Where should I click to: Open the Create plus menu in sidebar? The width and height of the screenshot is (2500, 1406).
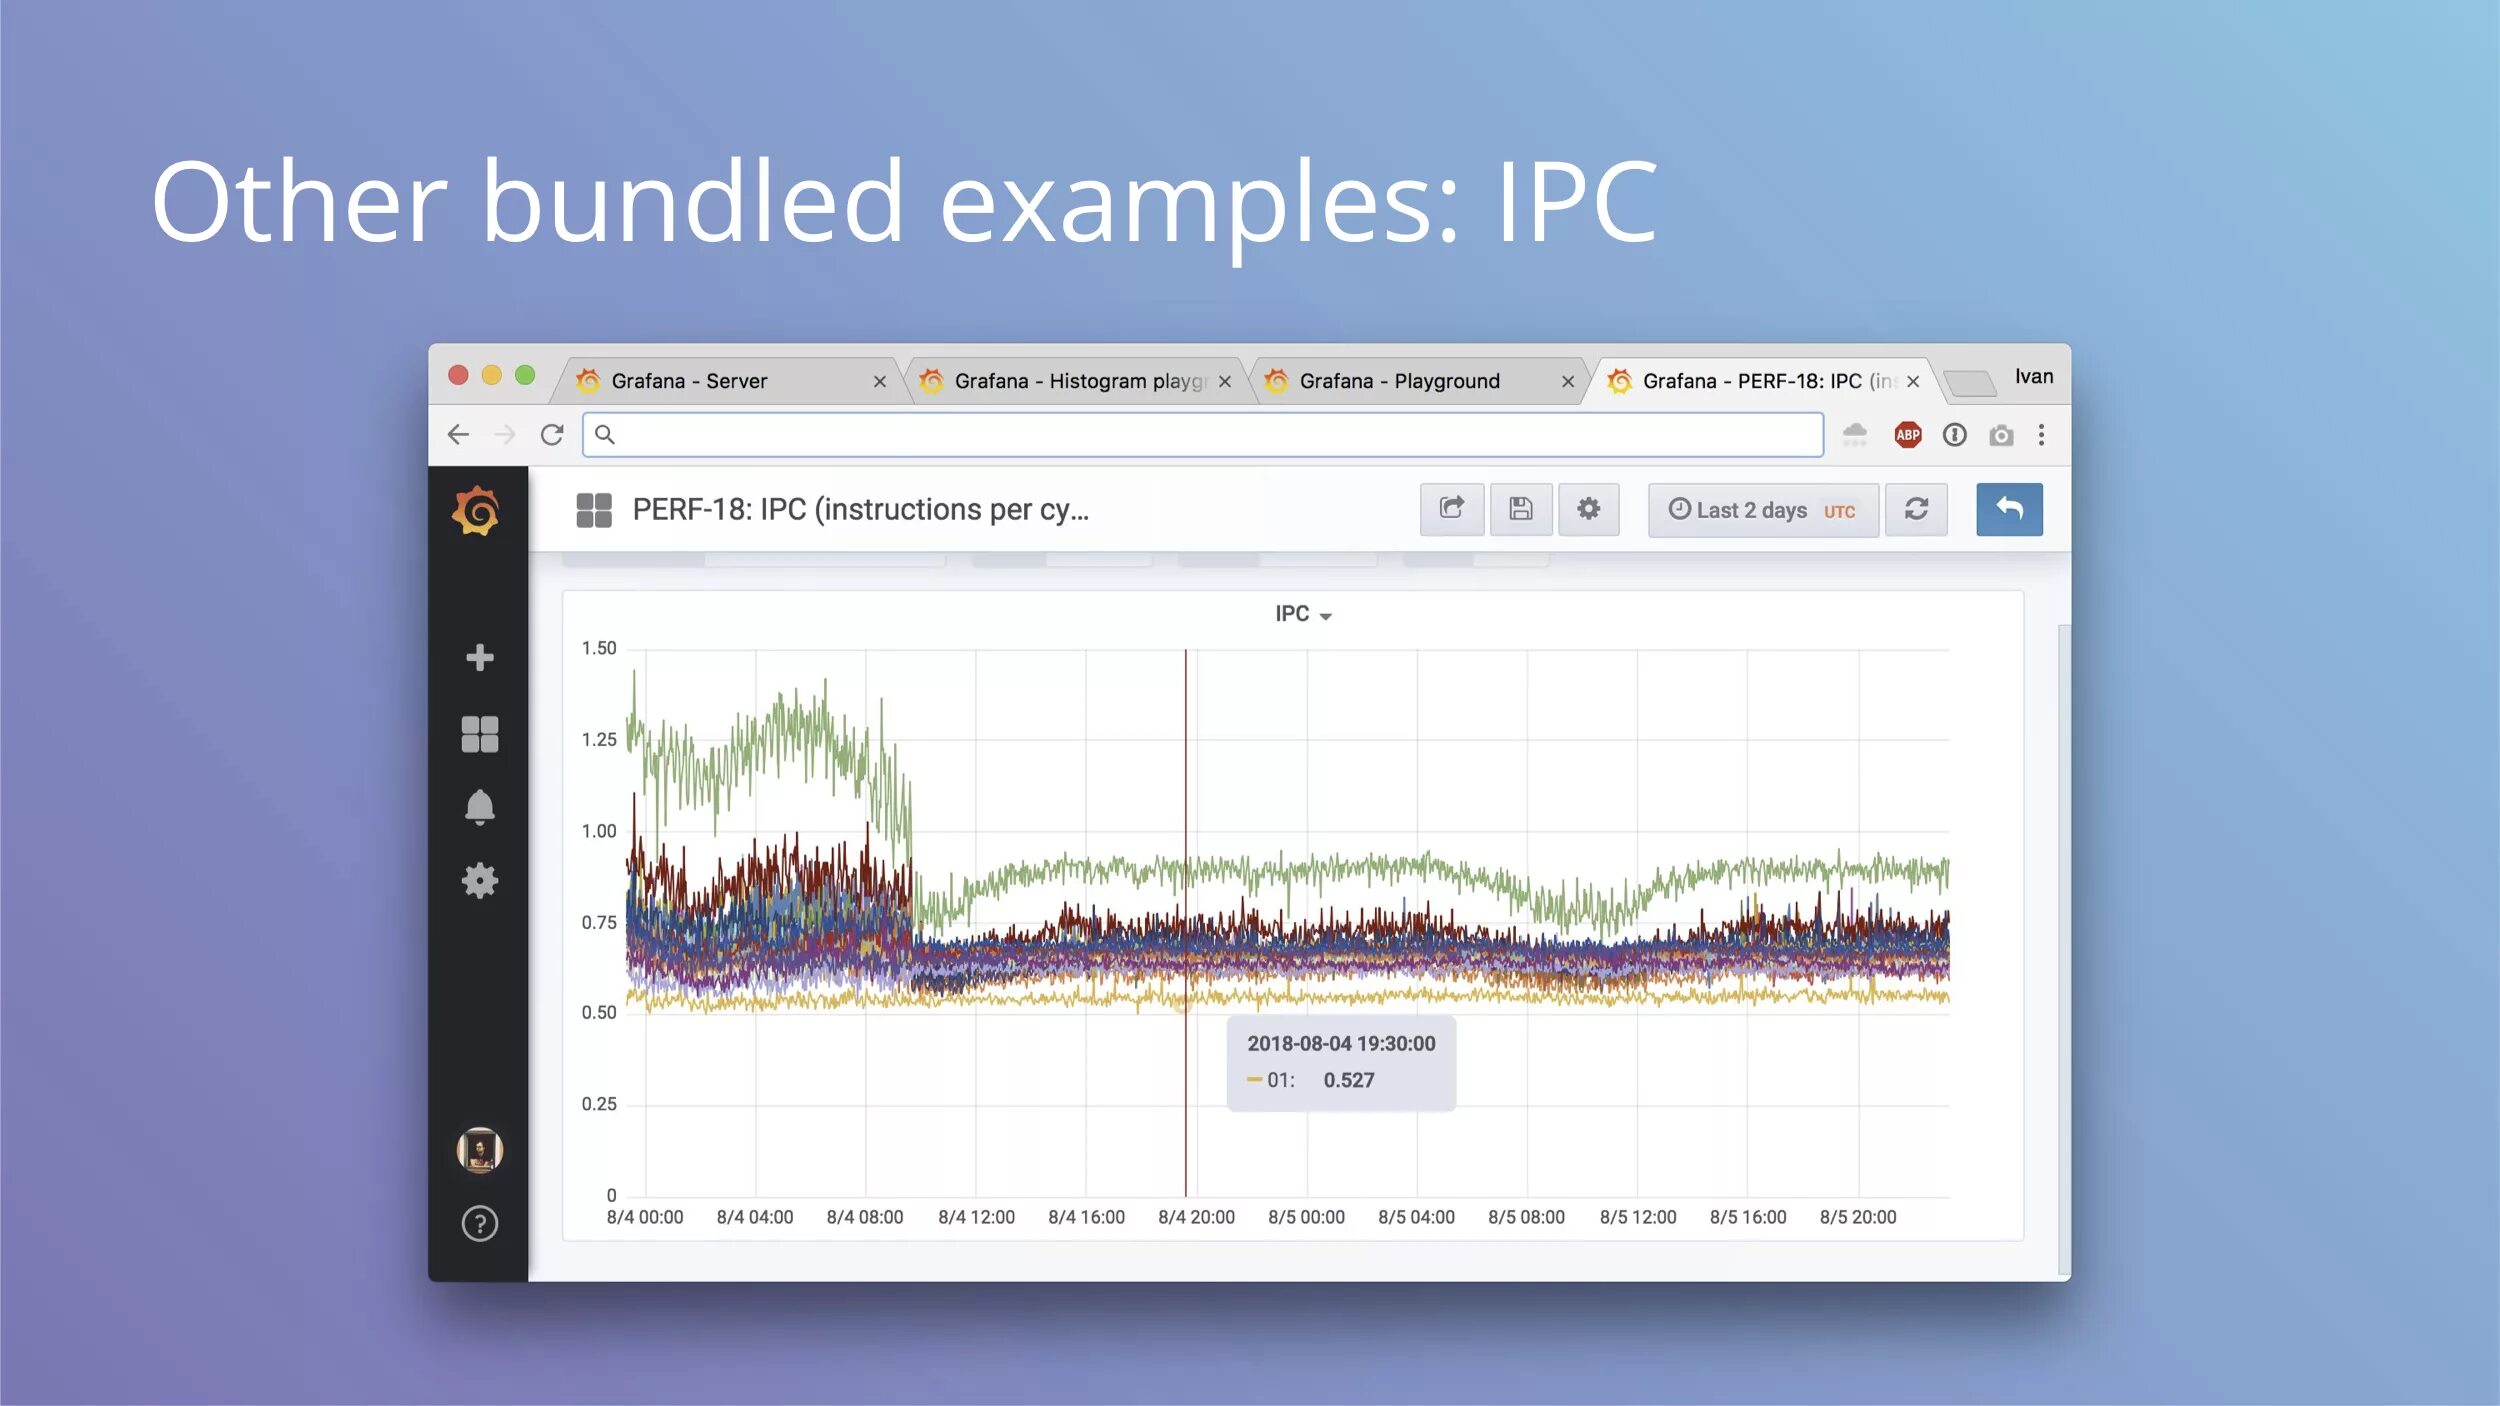click(x=479, y=657)
